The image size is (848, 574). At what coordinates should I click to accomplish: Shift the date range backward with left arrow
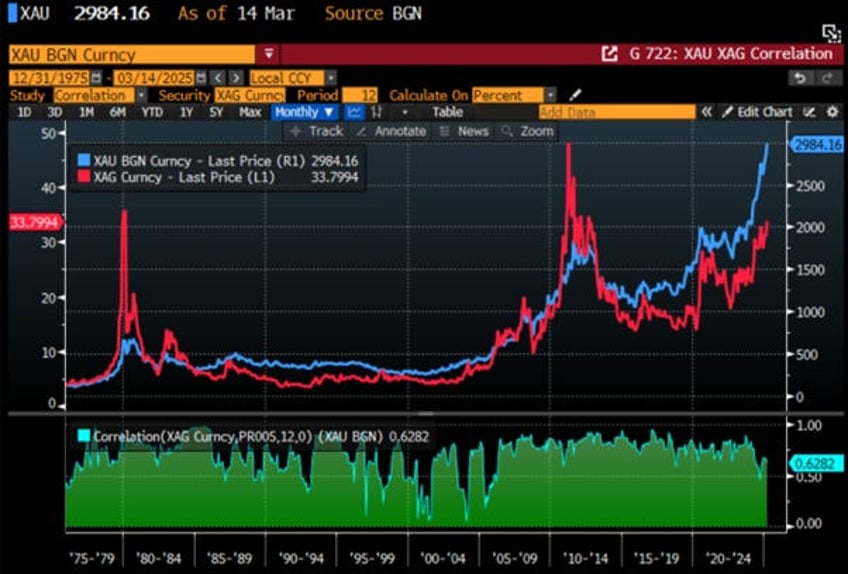(217, 78)
